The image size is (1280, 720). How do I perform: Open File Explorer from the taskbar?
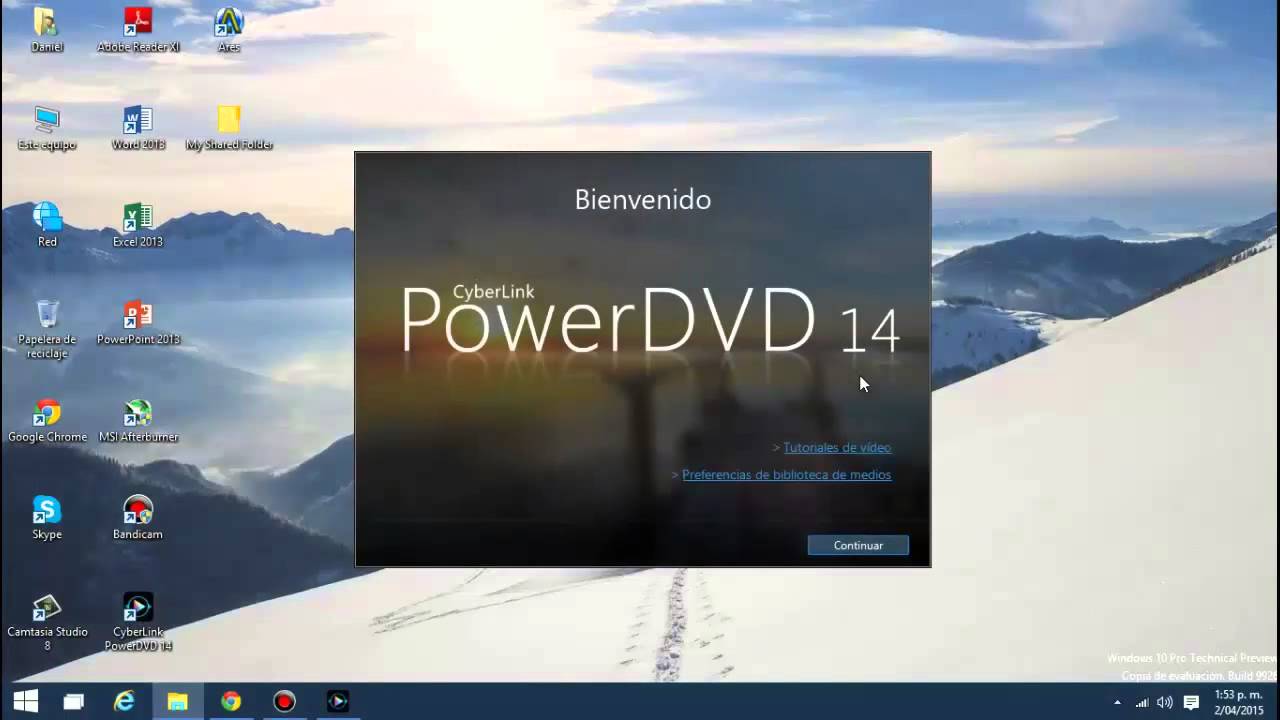pyautogui.click(x=177, y=701)
